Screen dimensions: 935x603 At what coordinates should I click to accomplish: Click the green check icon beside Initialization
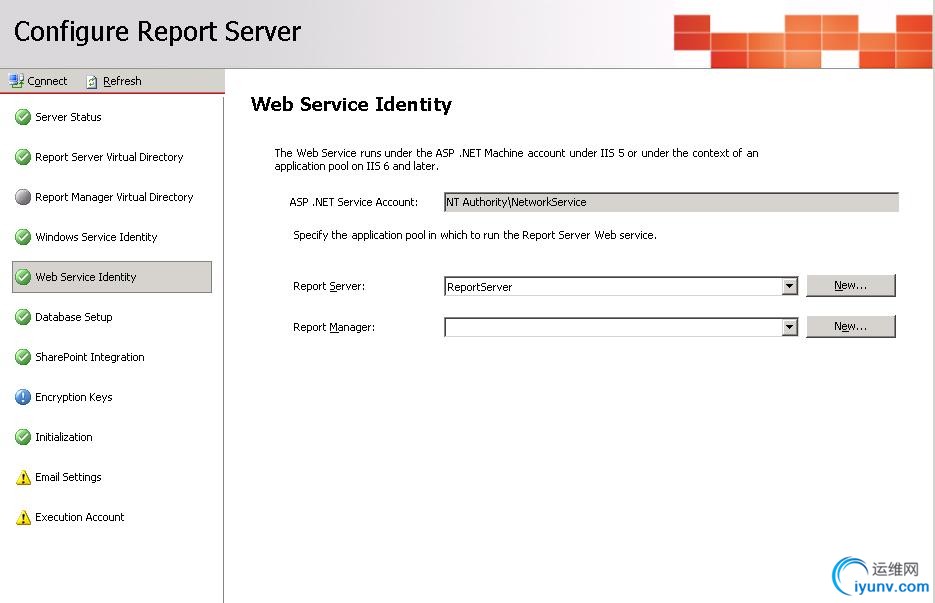click(23, 437)
